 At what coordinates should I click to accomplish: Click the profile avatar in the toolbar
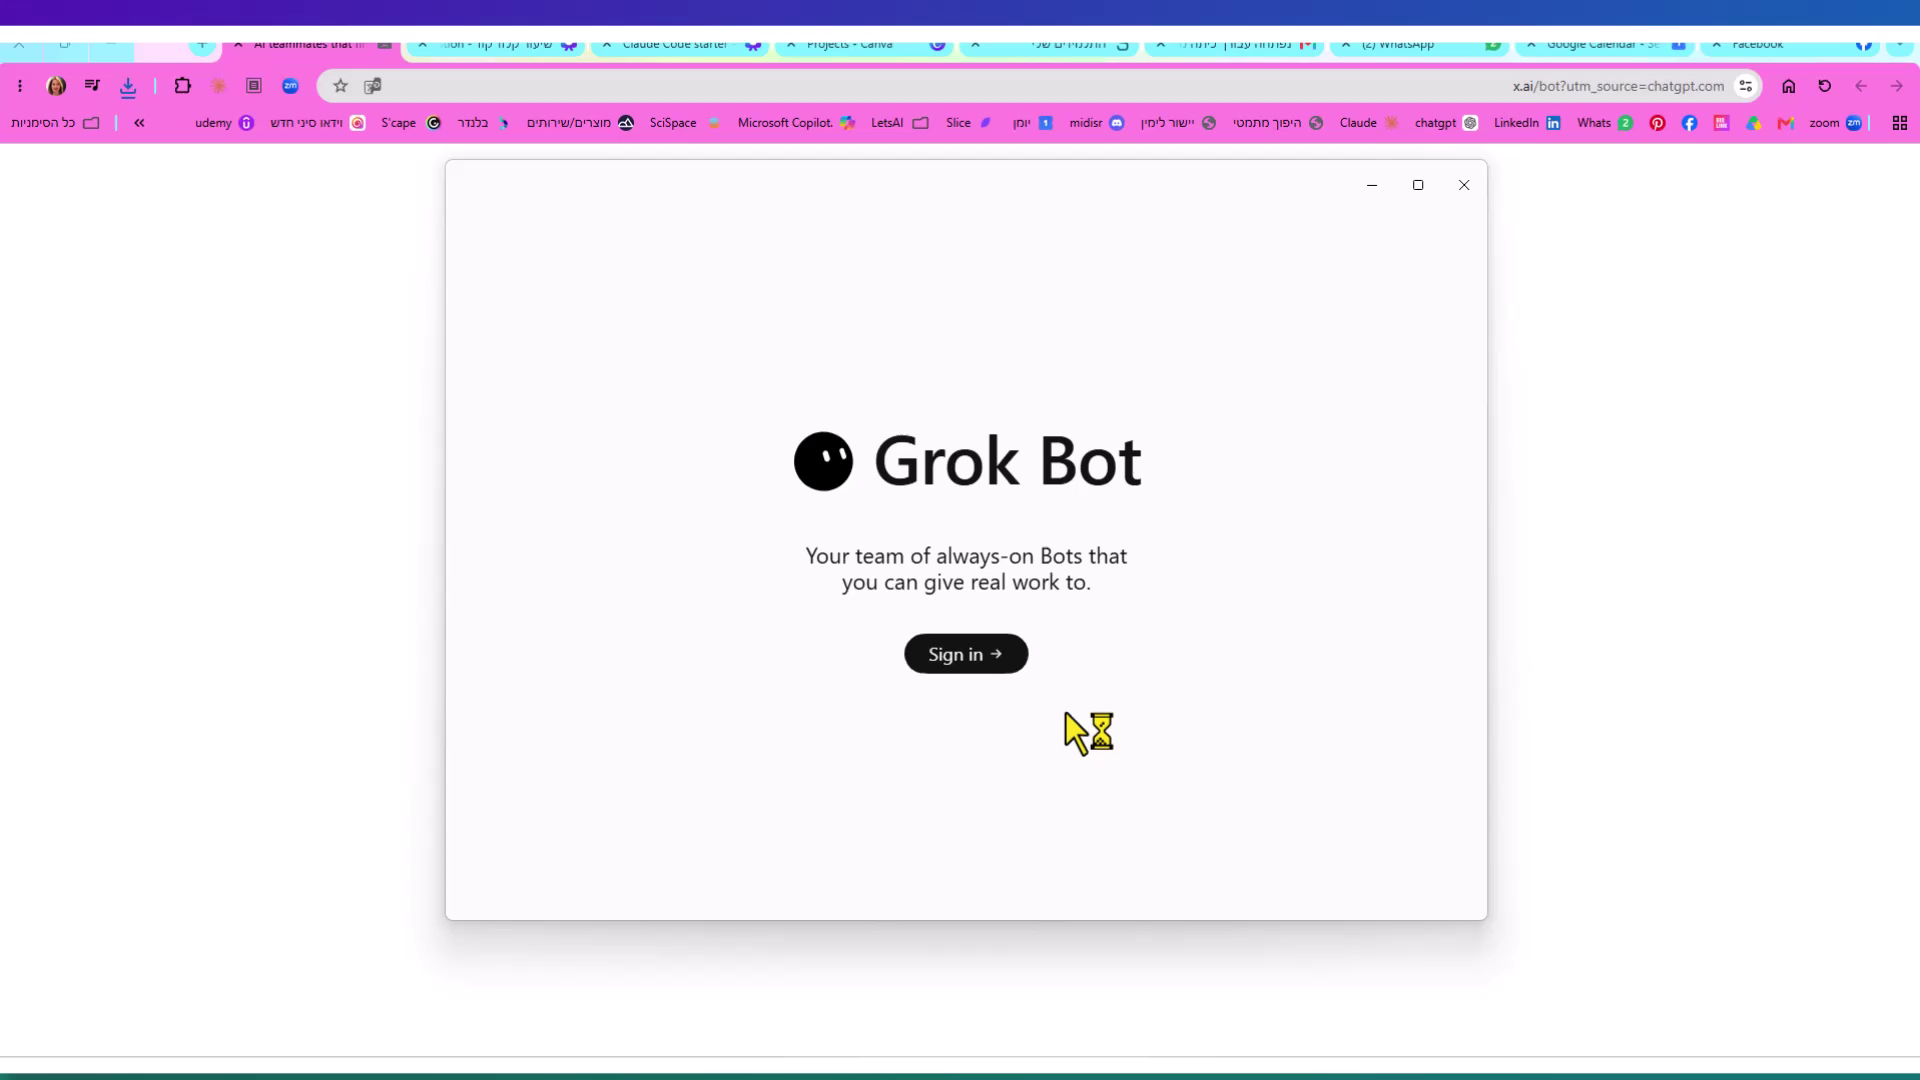point(56,86)
